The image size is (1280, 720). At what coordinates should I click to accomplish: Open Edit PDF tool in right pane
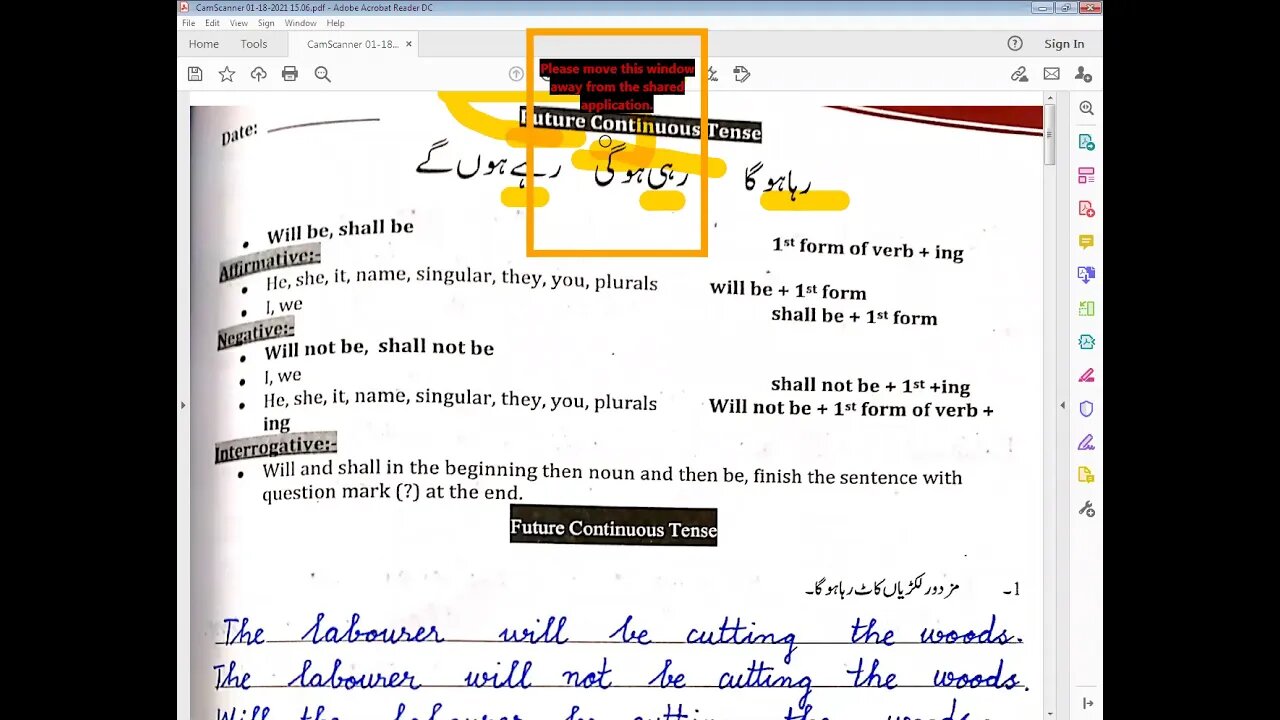[x=1086, y=175]
